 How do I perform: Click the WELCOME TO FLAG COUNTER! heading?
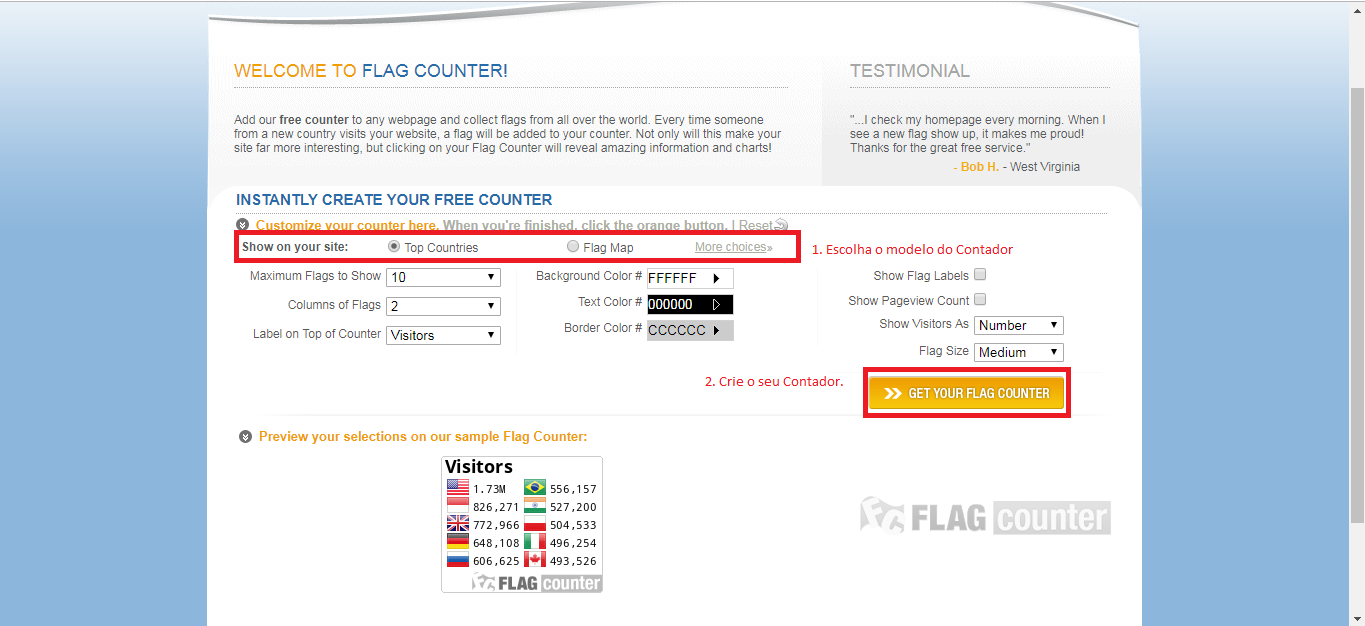pyautogui.click(x=371, y=71)
